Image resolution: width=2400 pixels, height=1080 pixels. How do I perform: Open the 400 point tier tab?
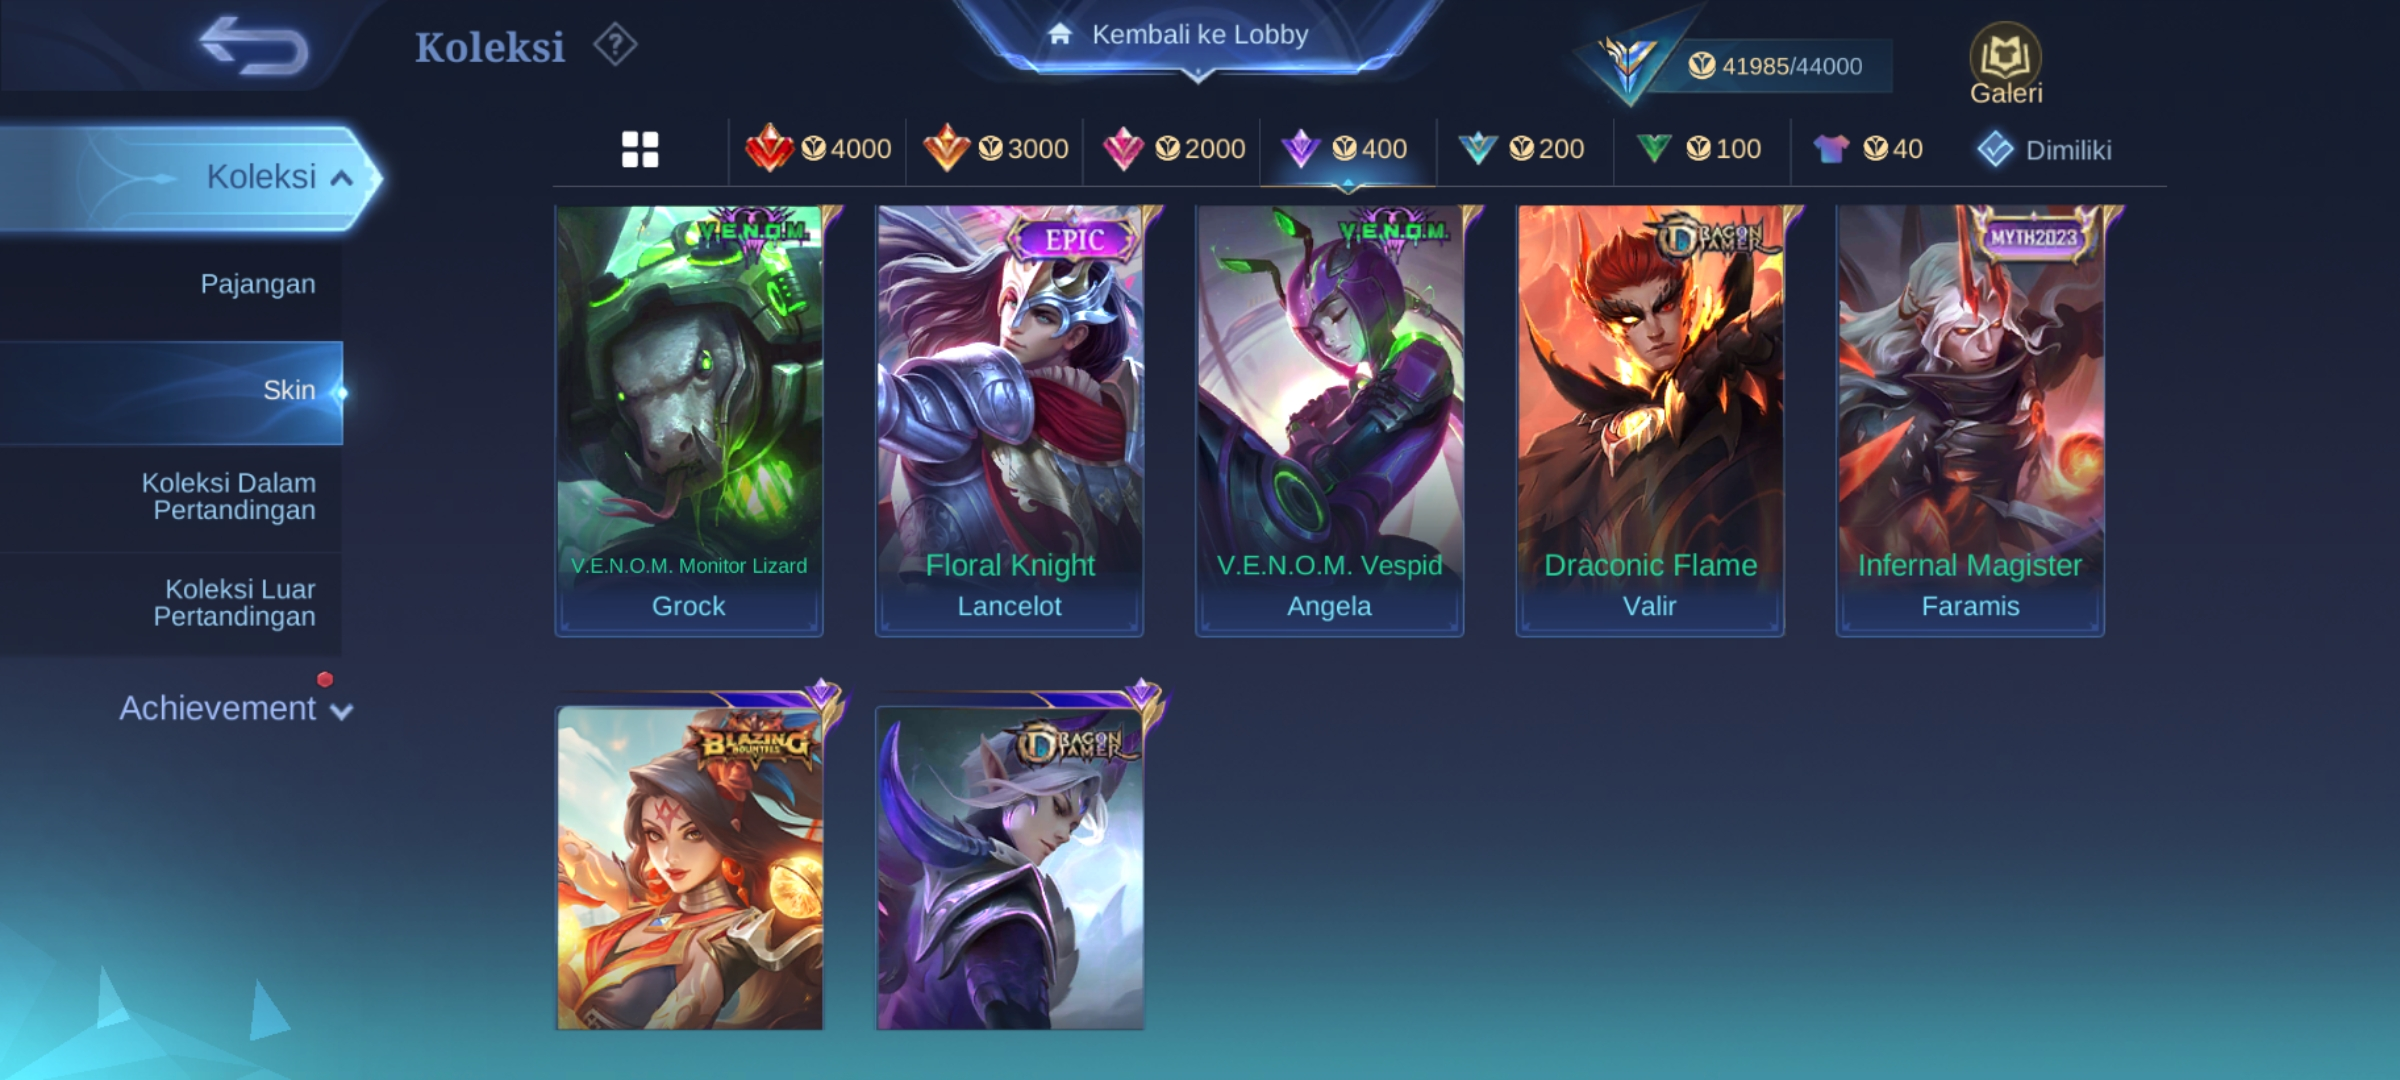(x=1344, y=149)
